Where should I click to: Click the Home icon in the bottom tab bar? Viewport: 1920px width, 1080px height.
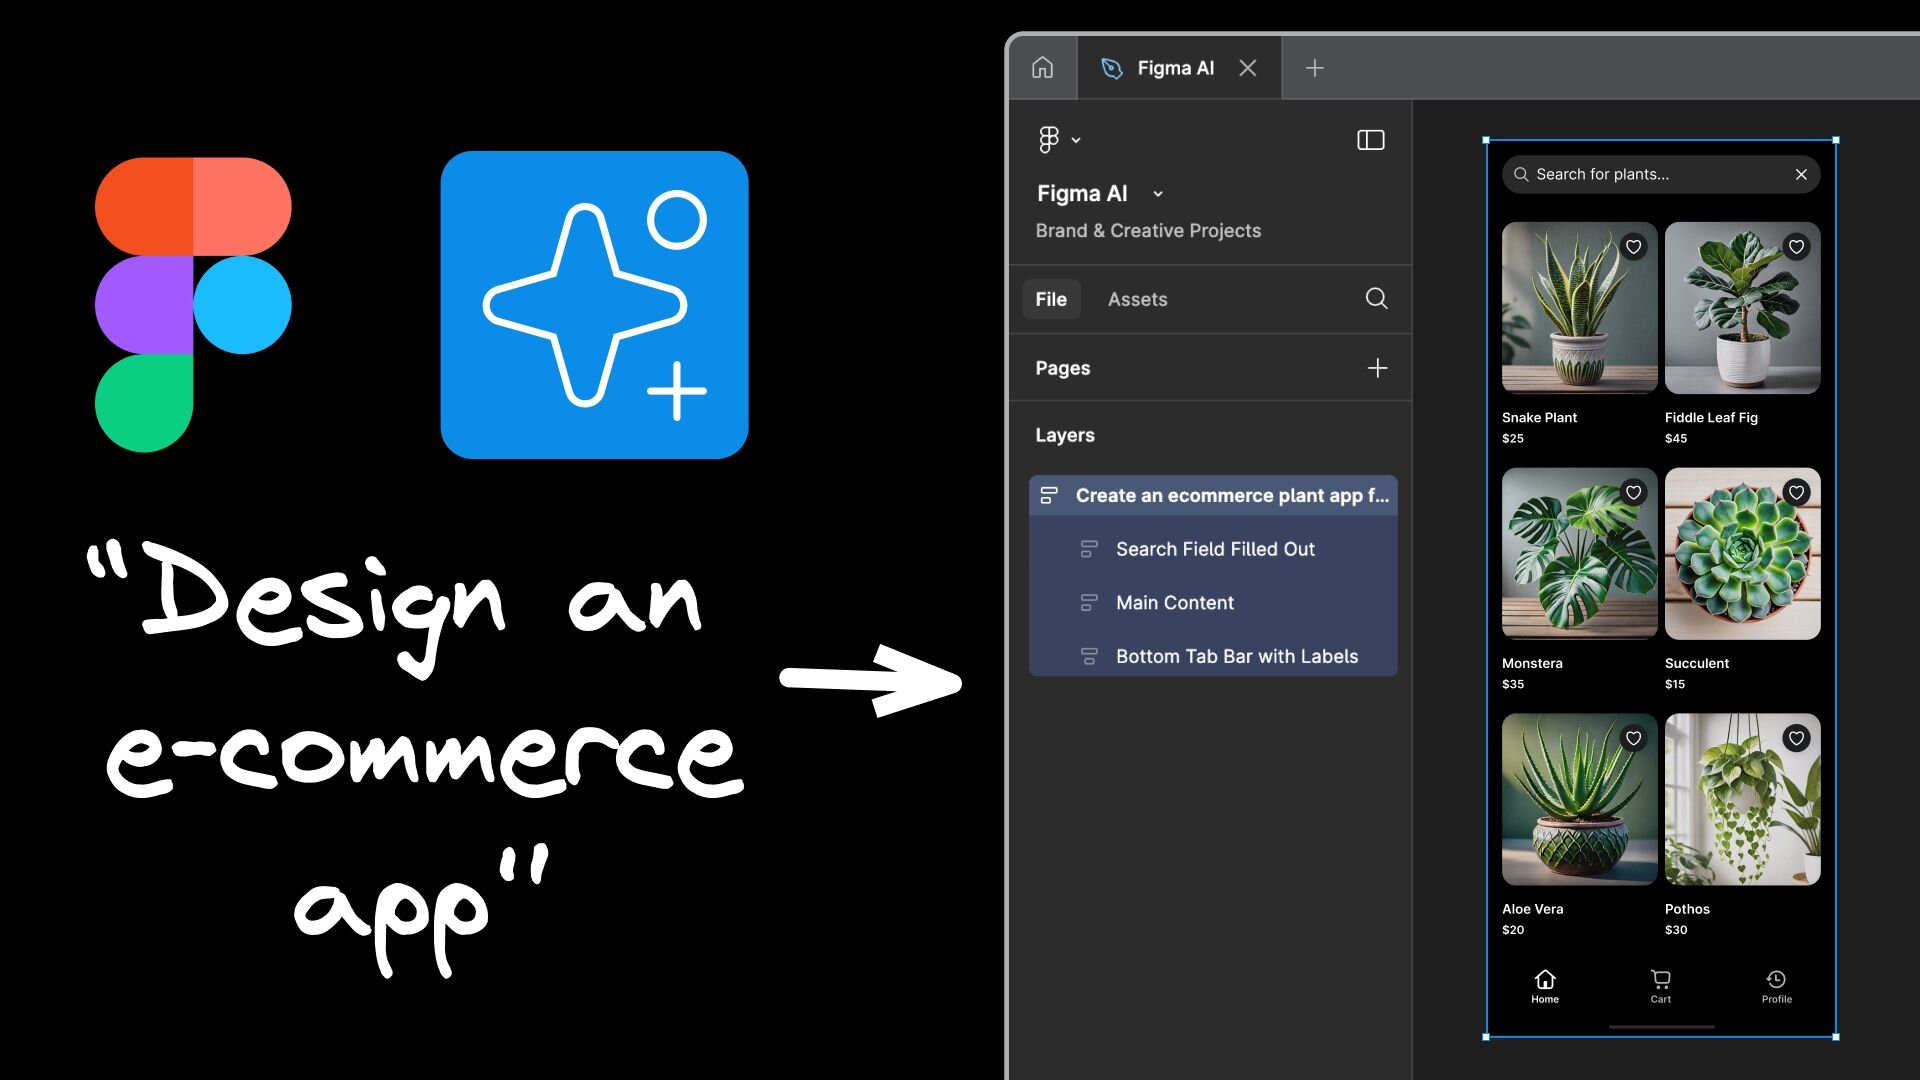coord(1544,980)
